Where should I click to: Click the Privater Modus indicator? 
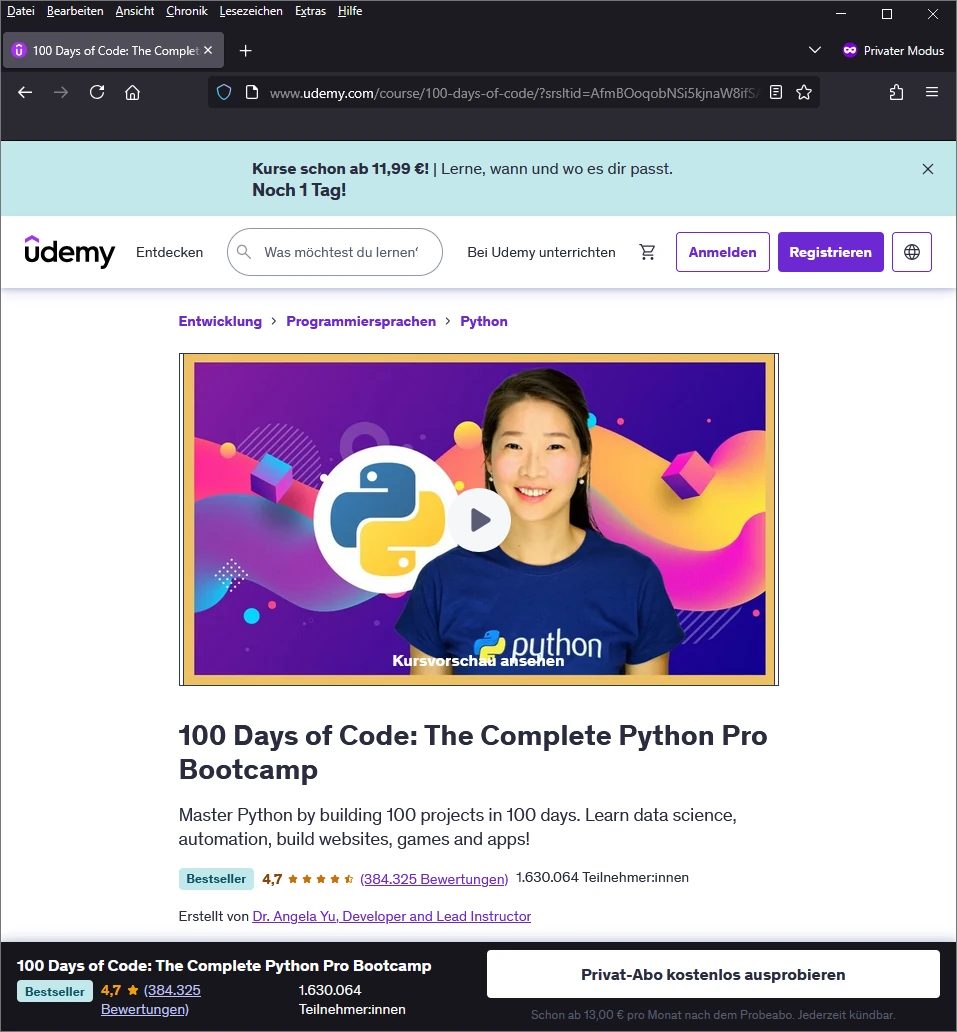[893, 51]
